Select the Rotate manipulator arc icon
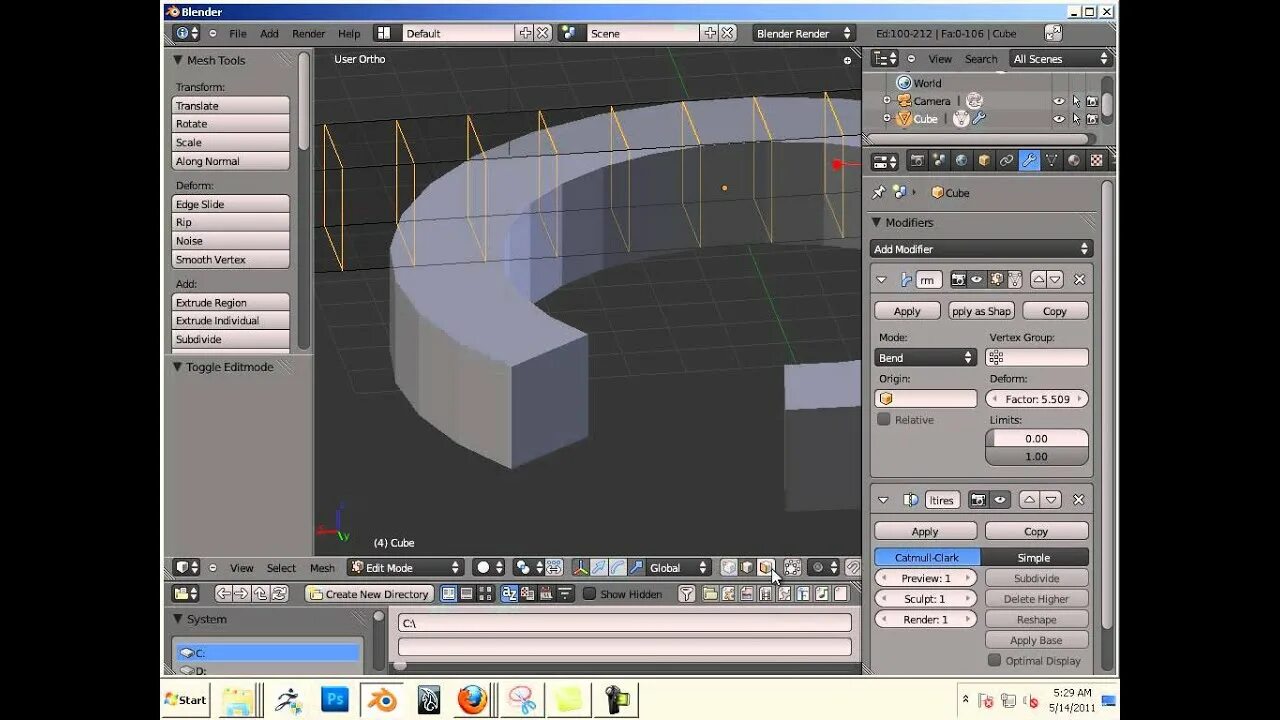 click(617, 567)
